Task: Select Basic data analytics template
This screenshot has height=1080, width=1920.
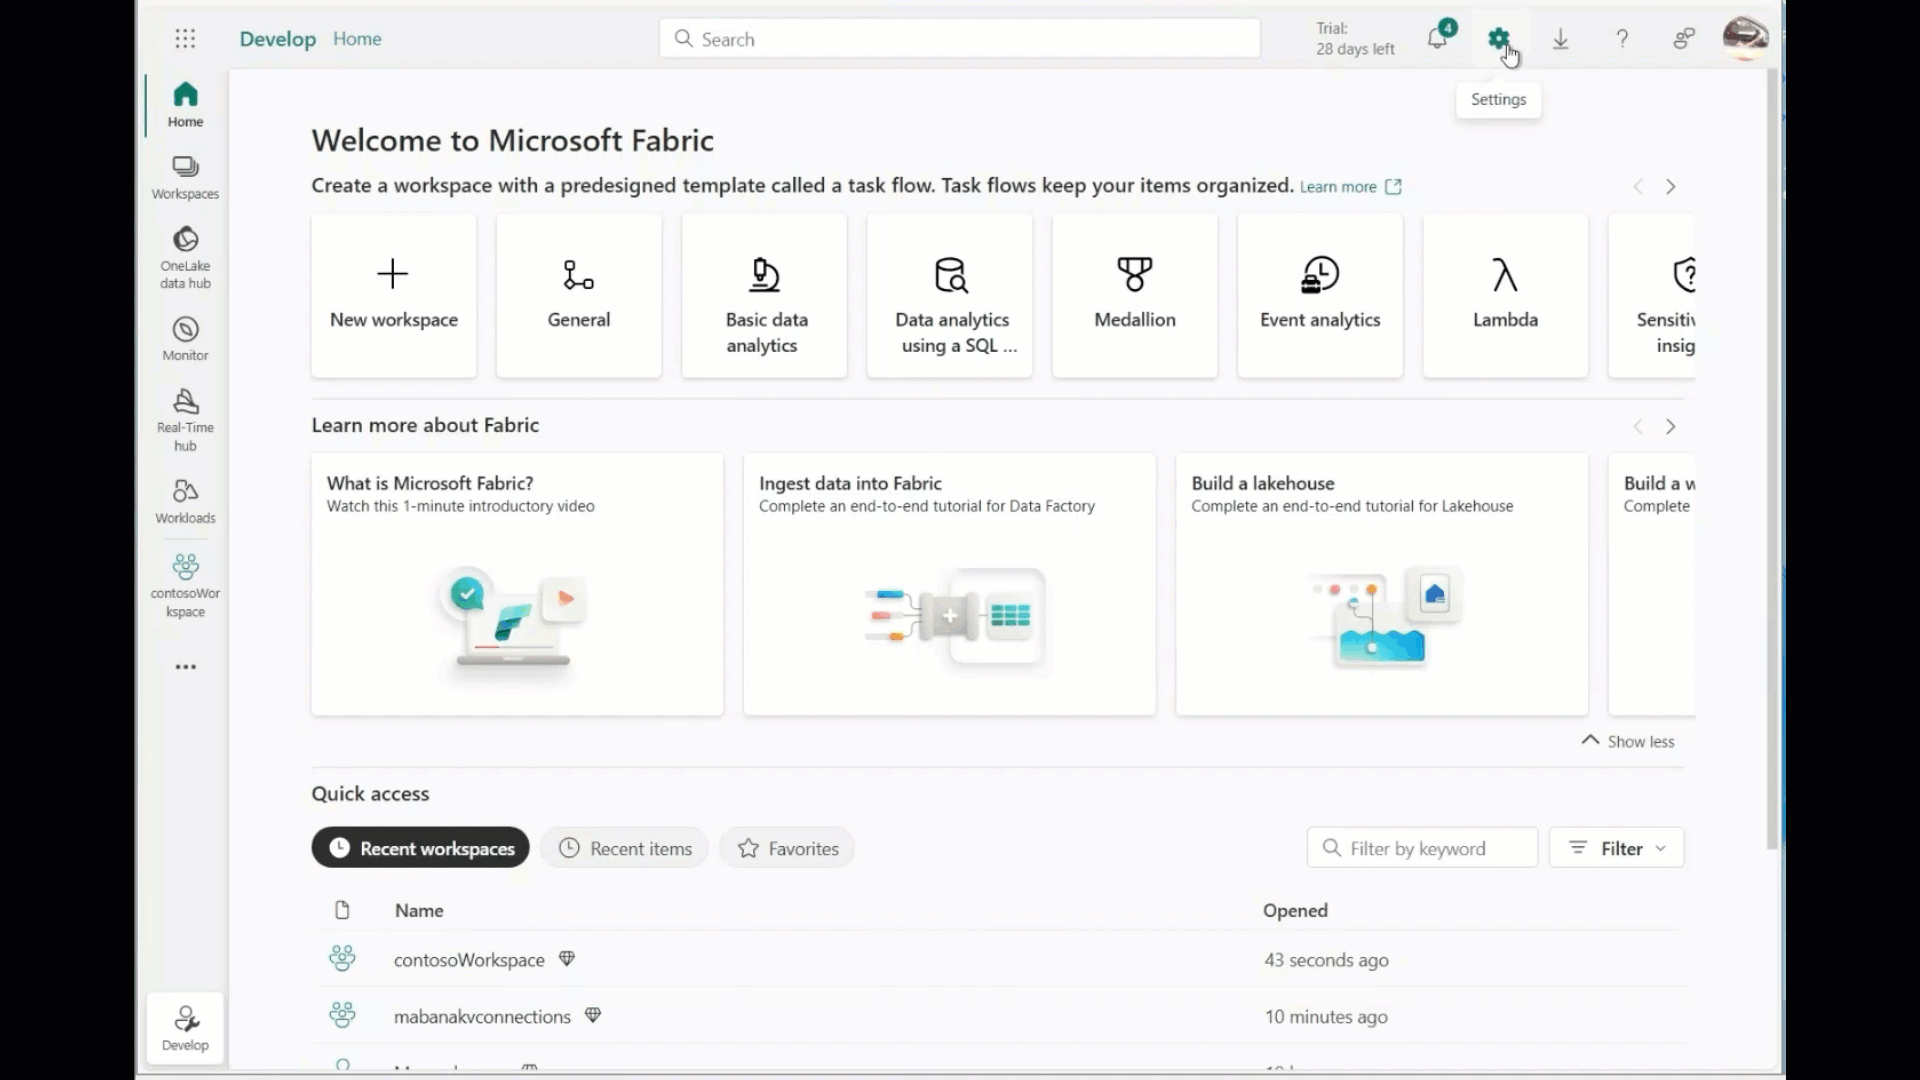Action: [764, 296]
